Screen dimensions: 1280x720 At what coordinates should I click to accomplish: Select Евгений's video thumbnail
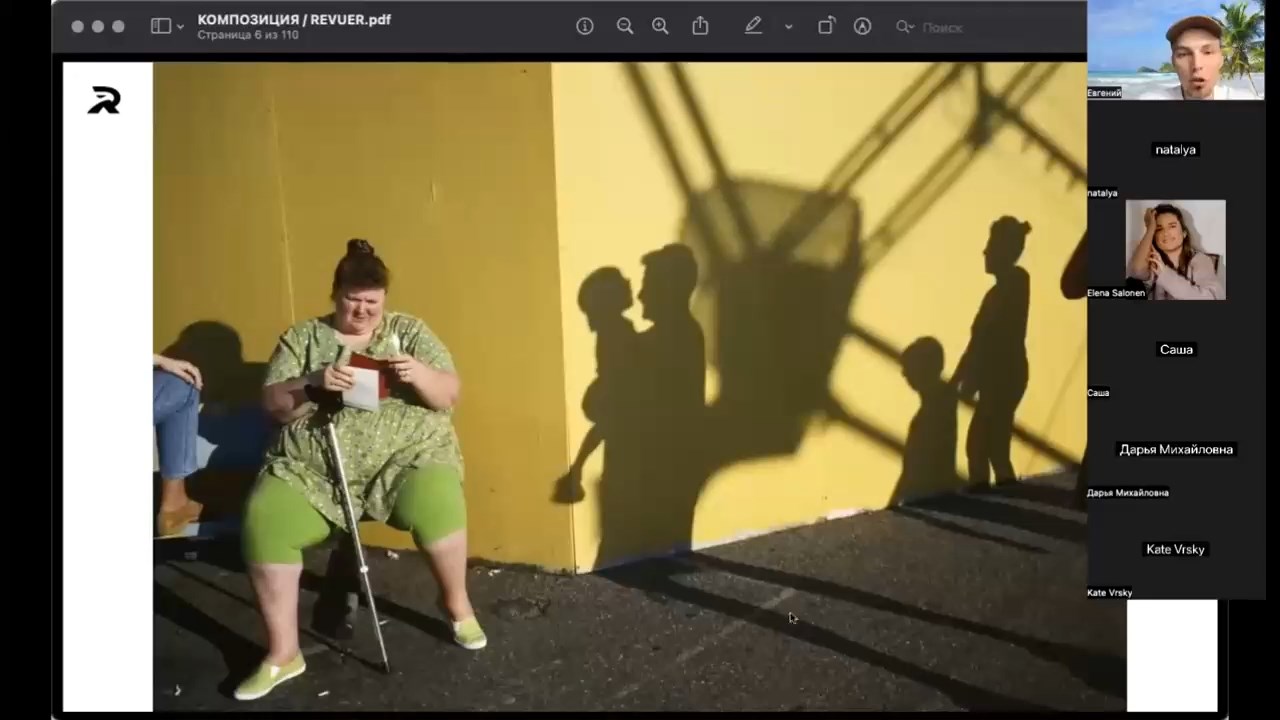click(x=1176, y=50)
